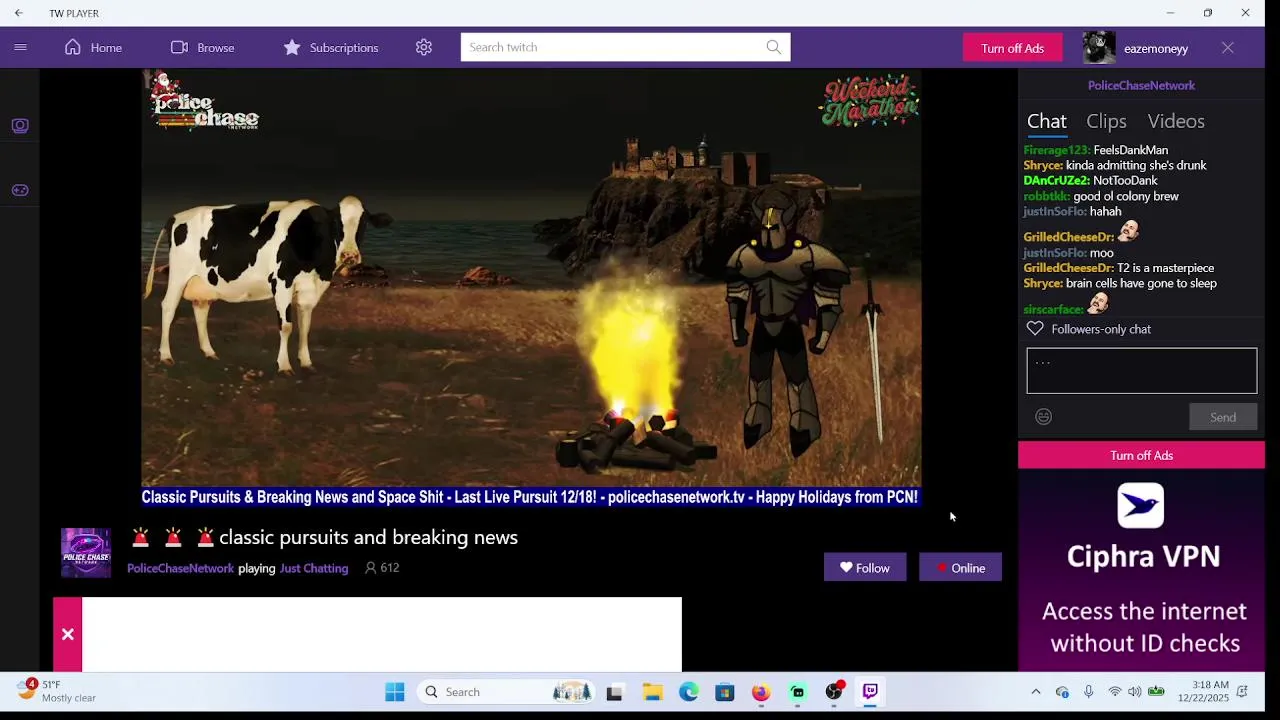Image resolution: width=1280 pixels, height=720 pixels.
Task: Open Windows Start menu
Action: click(x=395, y=692)
